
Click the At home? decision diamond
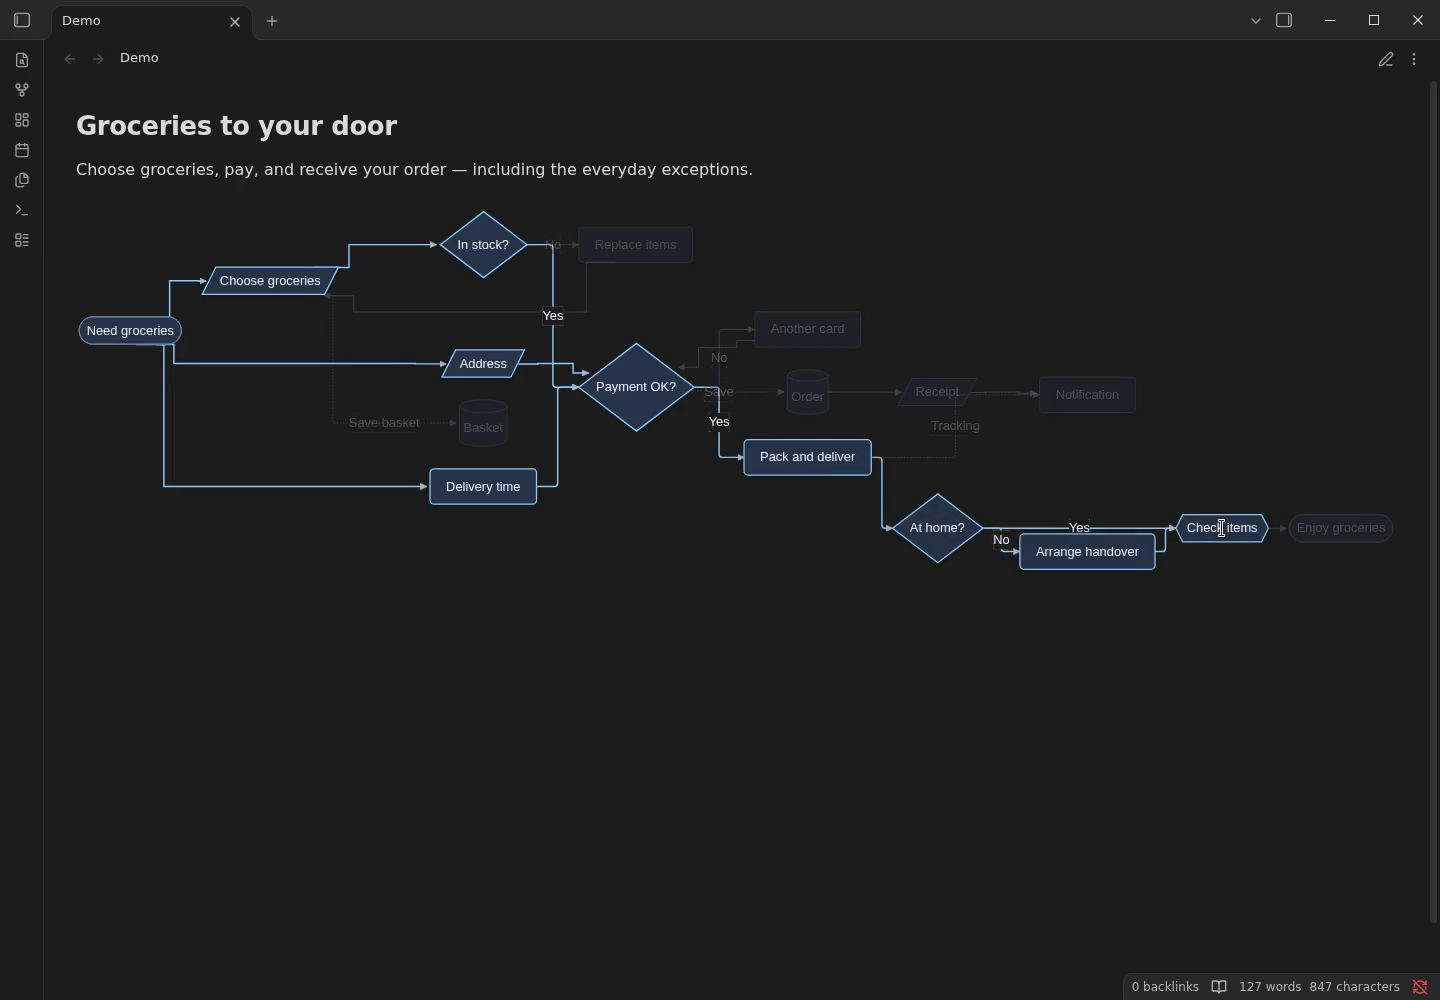point(937,528)
